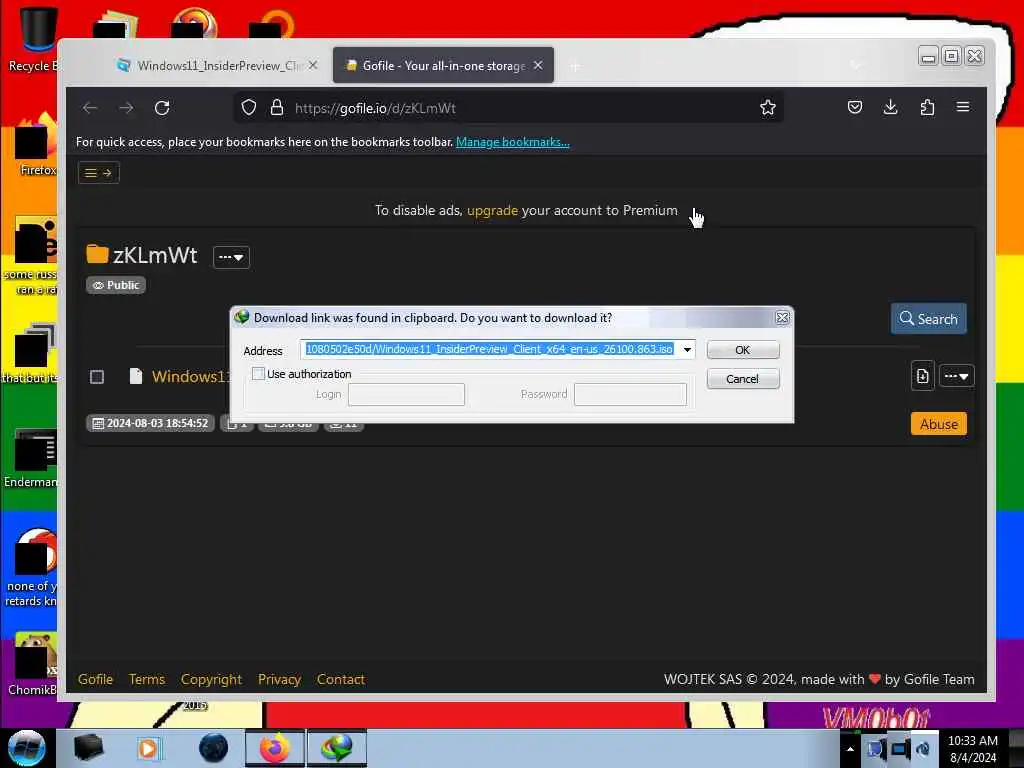Close the Windows11_InsiderPreview tab
The width and height of the screenshot is (1024, 768).
[313, 65]
